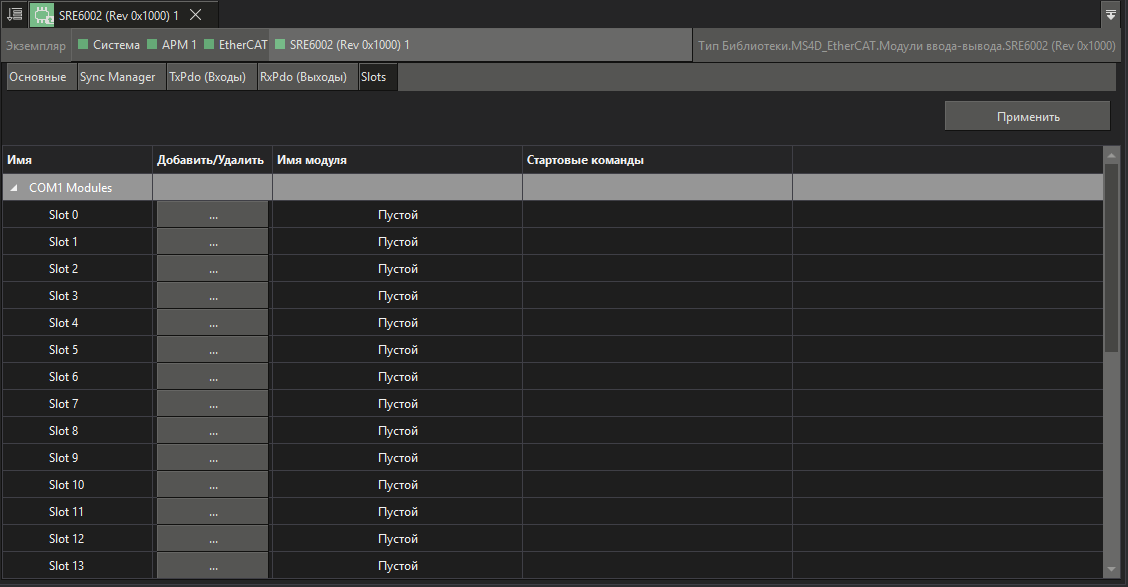Open add/remove button for Slot 11
The width and height of the screenshot is (1128, 587).
[213, 511]
